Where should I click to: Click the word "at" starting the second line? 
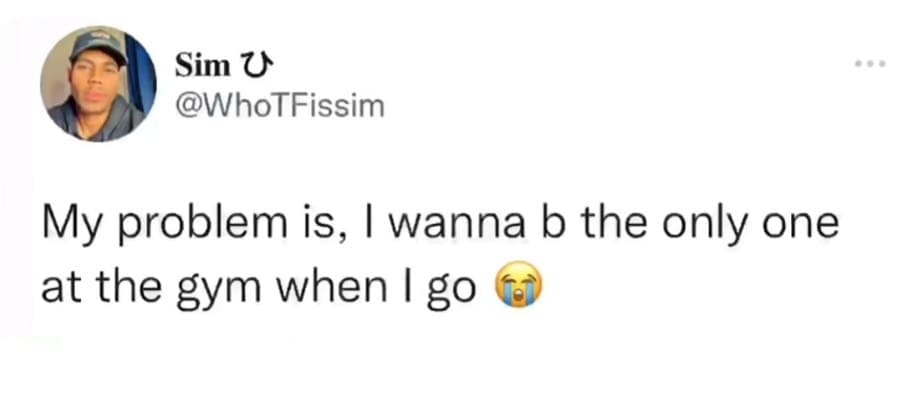[x=54, y=288]
